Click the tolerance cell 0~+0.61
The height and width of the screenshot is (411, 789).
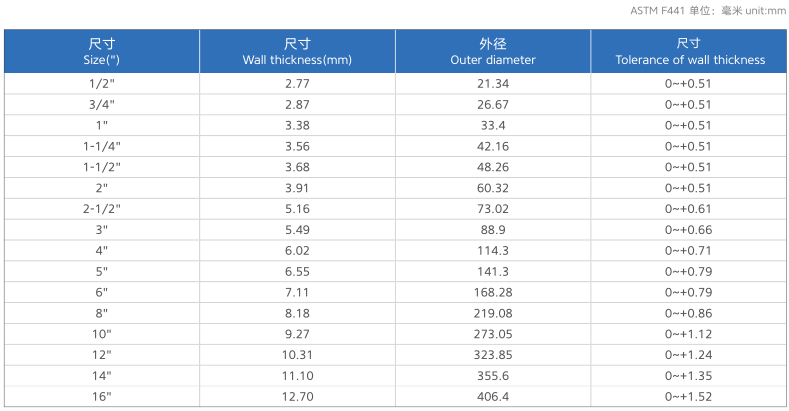[688, 209]
